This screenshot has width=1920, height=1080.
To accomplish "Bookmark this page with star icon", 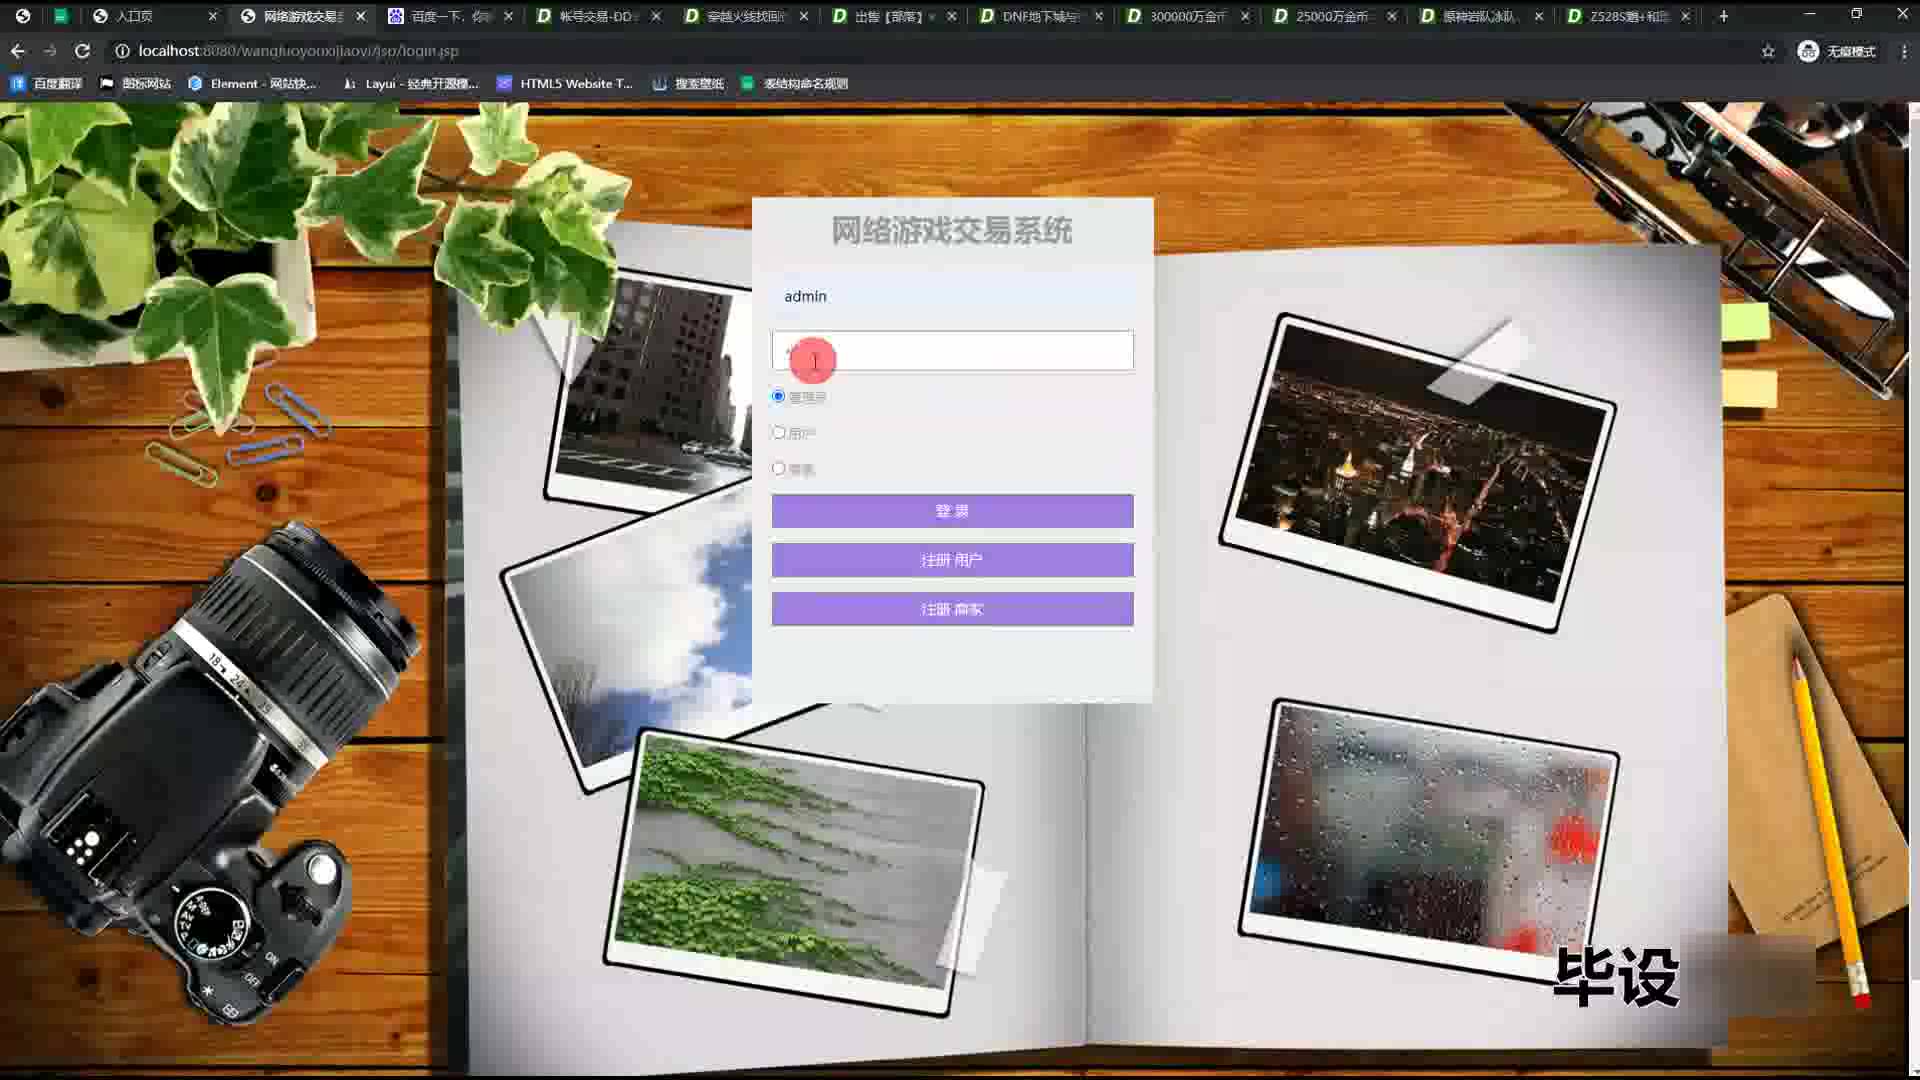I will [1768, 51].
